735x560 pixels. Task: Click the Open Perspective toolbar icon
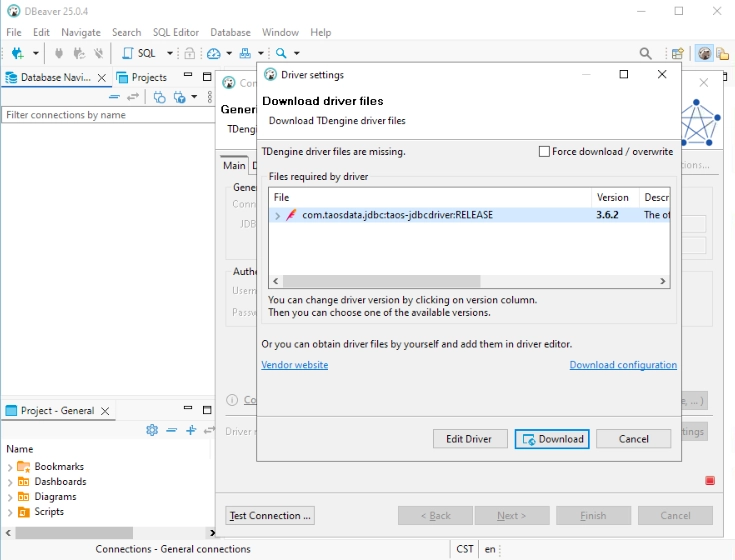click(x=677, y=53)
